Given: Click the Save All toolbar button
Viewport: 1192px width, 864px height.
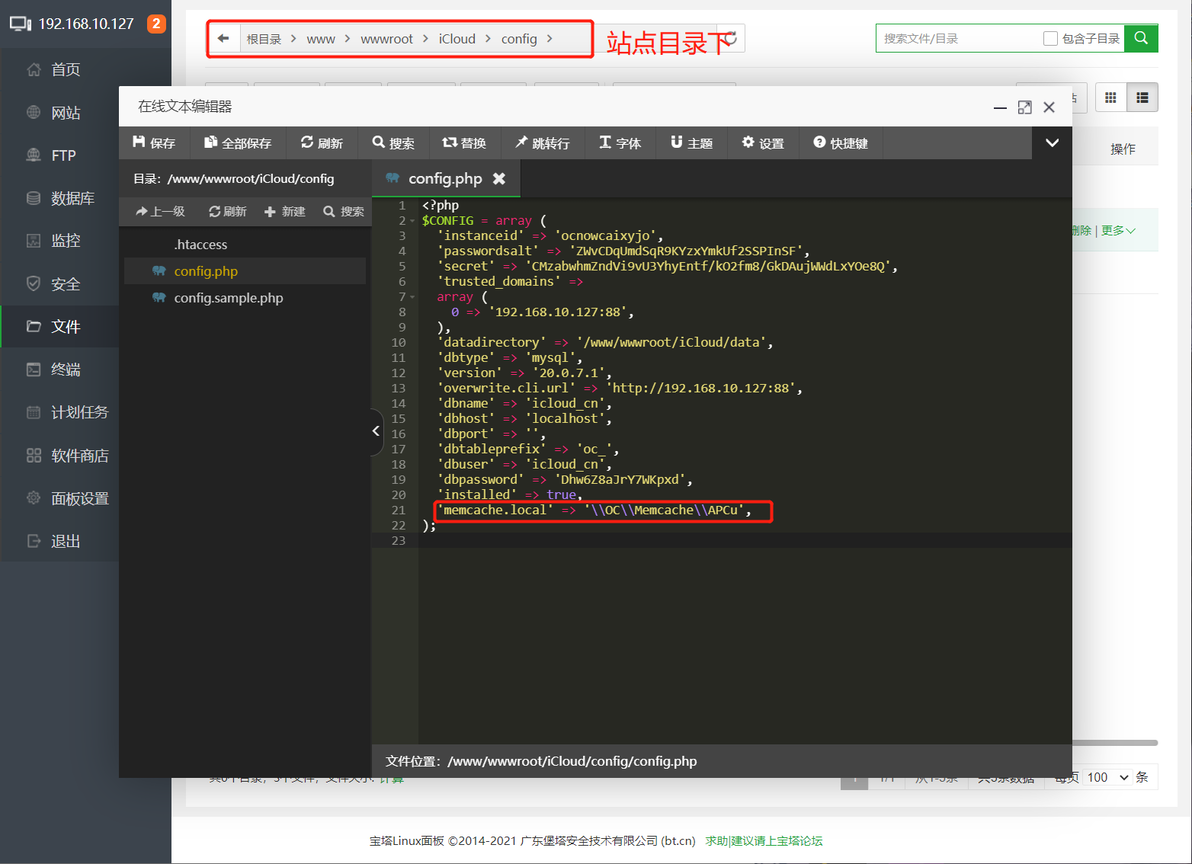Looking at the screenshot, I should pyautogui.click(x=237, y=143).
